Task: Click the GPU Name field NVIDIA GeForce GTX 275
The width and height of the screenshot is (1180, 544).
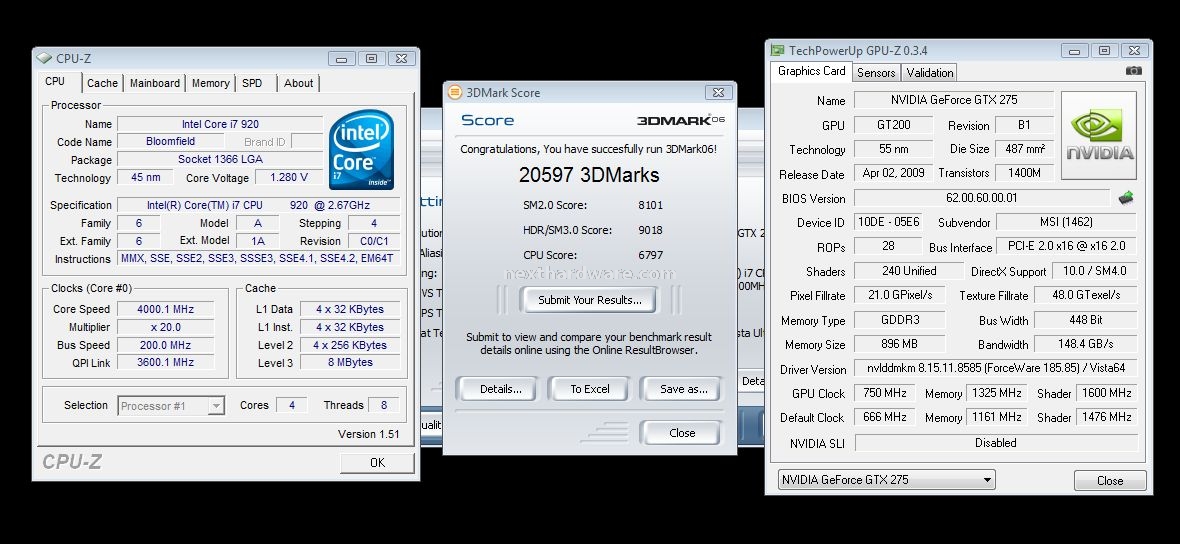Action: [x=952, y=100]
